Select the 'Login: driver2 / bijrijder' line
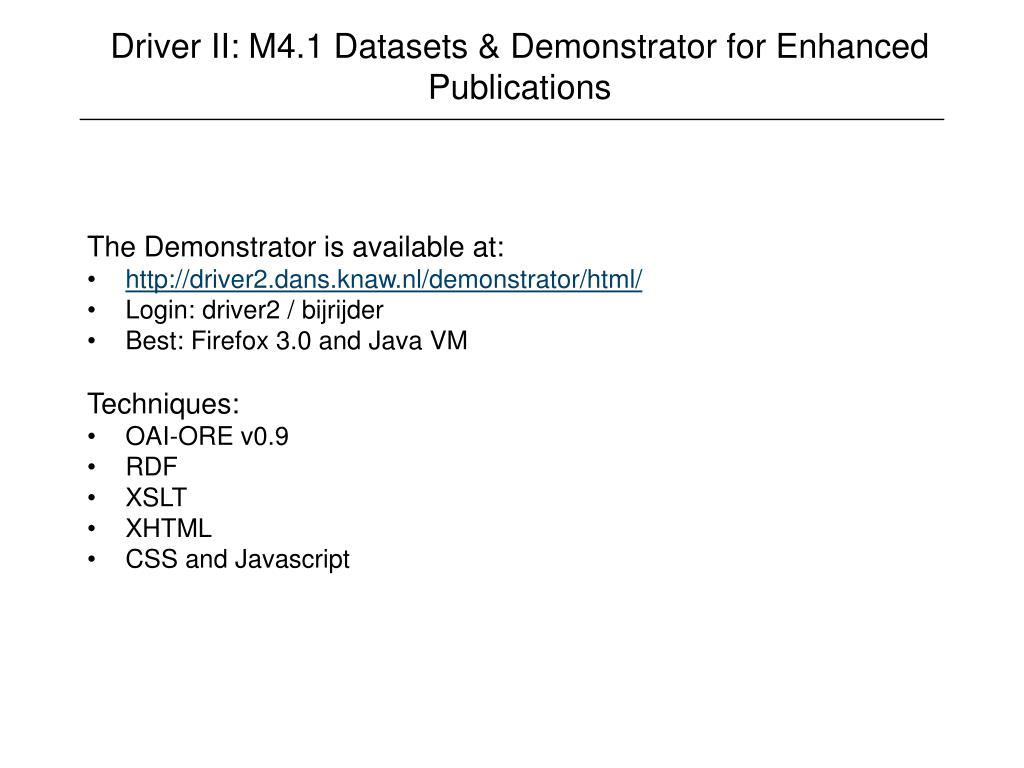This screenshot has height=768, width=1024. pyautogui.click(x=254, y=310)
